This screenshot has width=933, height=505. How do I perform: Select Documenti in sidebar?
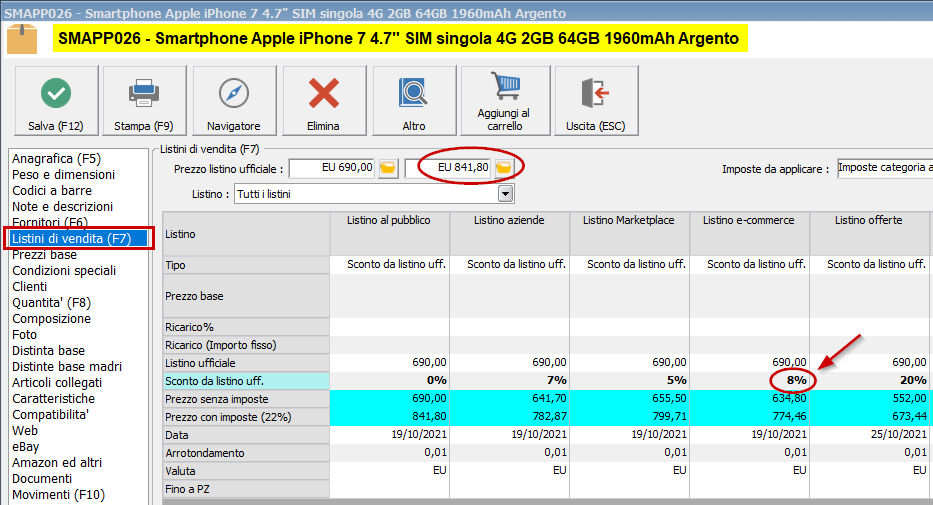click(42, 479)
